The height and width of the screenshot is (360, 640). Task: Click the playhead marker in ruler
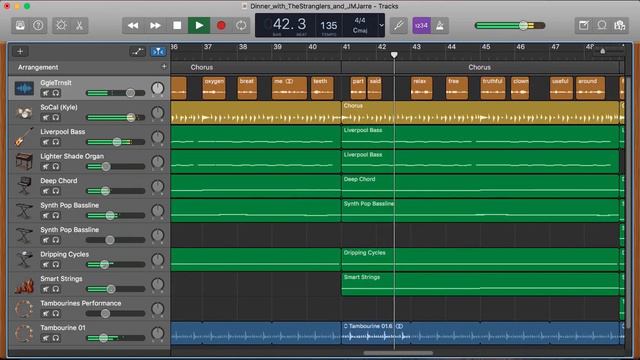tap(394, 54)
